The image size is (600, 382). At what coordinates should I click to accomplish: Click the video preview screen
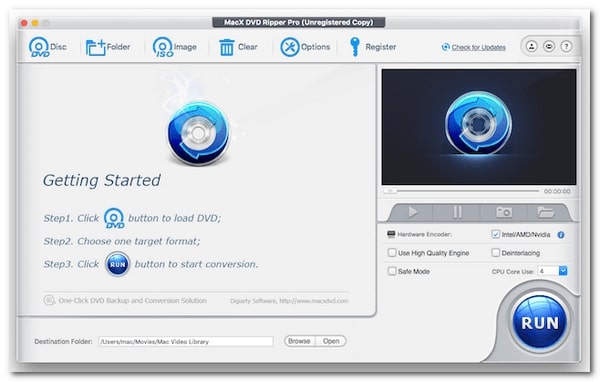[479, 127]
